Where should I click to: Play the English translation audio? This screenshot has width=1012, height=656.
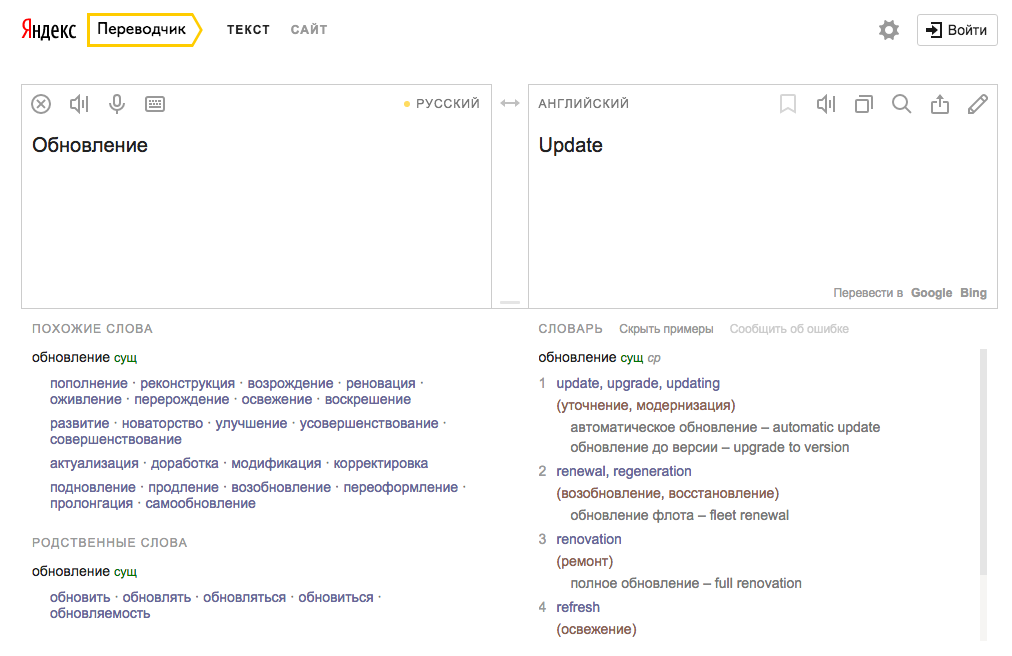click(x=826, y=104)
